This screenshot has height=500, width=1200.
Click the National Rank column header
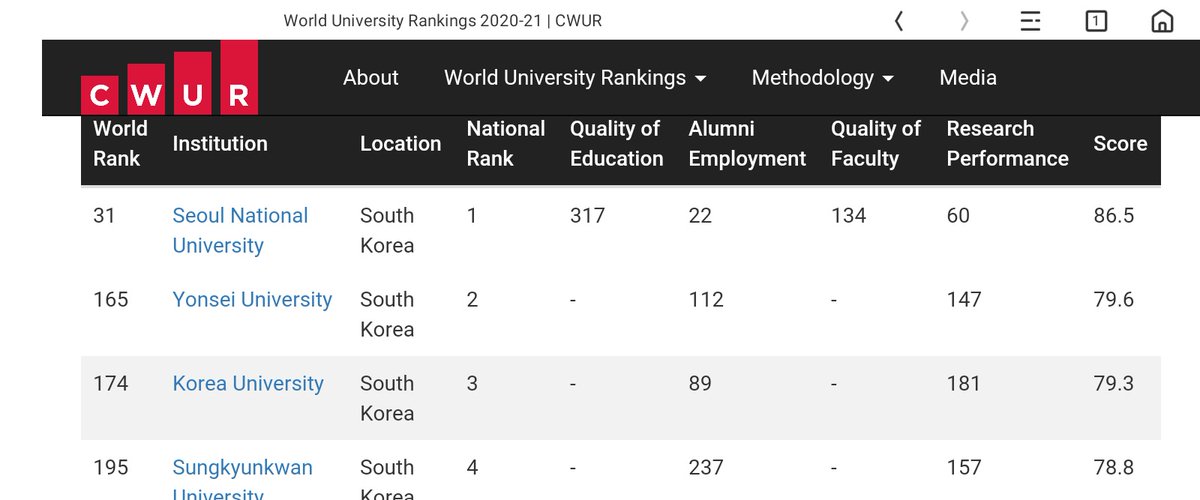click(x=506, y=143)
